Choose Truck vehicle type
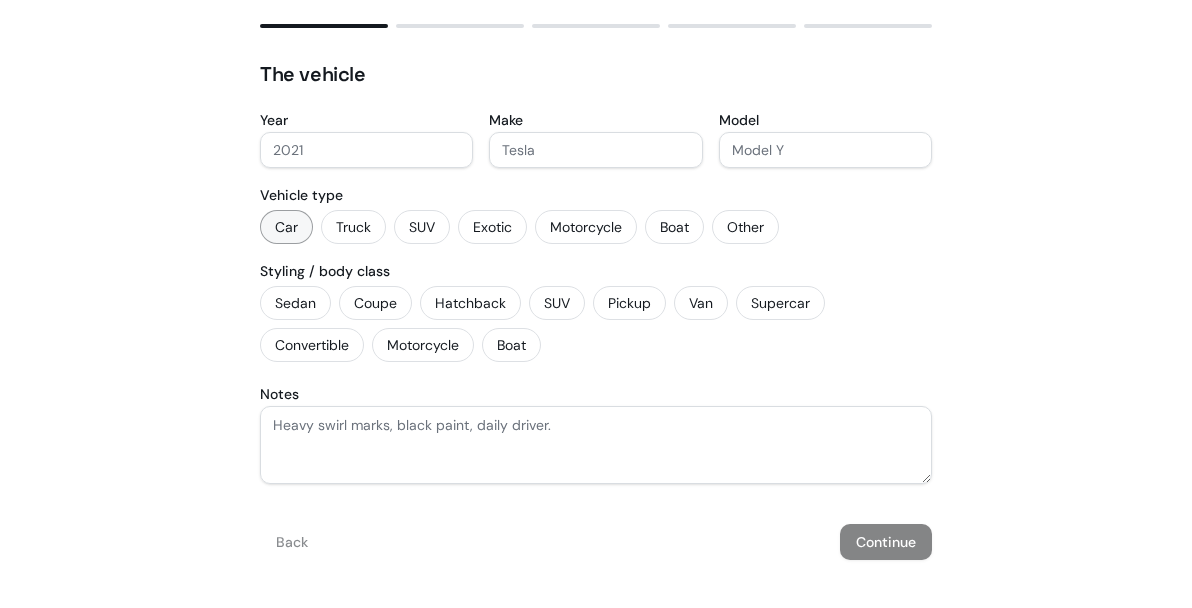Screen dimensions: 1192x608 (353, 227)
